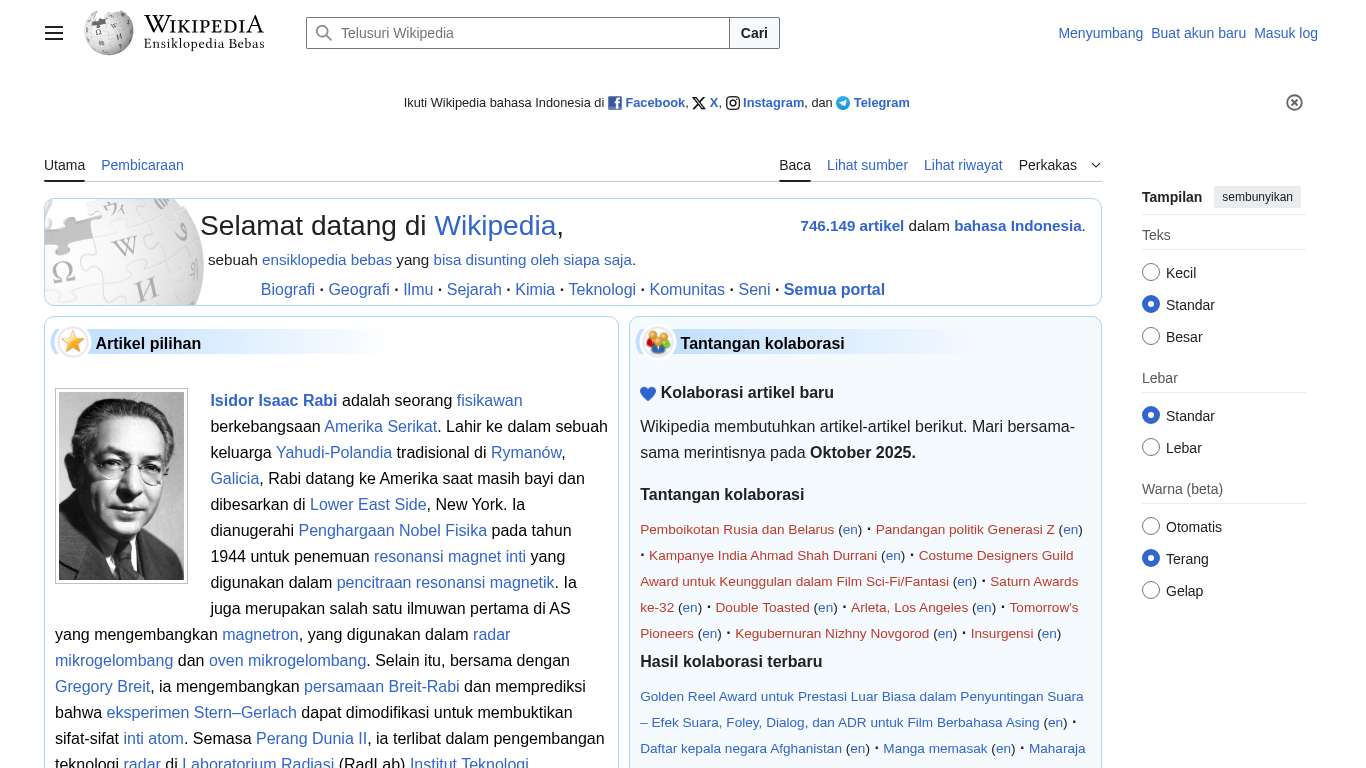This screenshot has height=768, width=1366.
Task: Open the Lihat riwayat tab
Action: click(962, 165)
